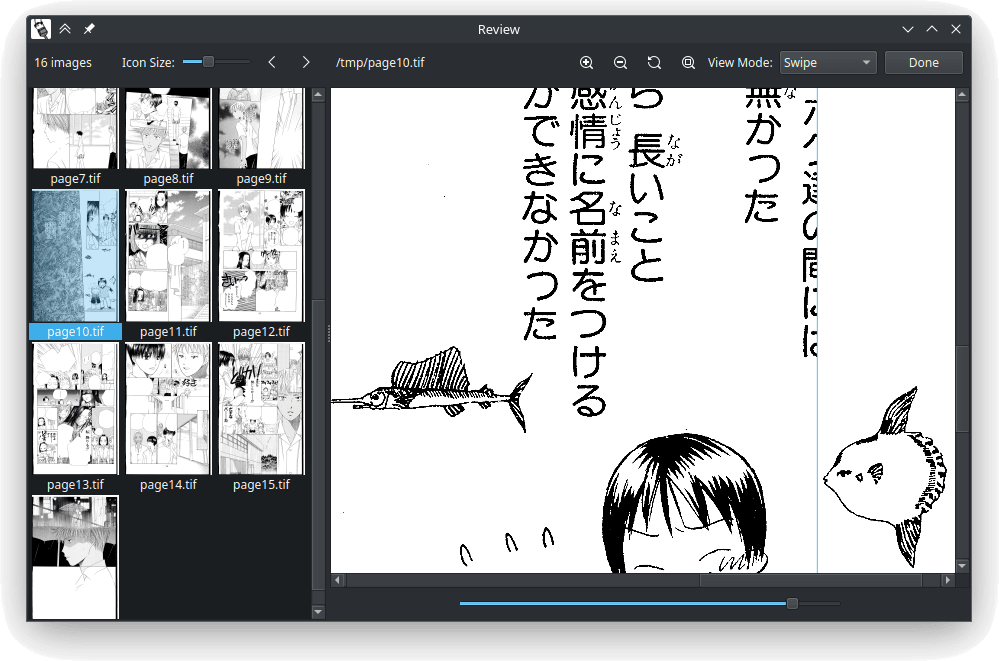The height and width of the screenshot is (661, 999).
Task: Select the page13.tif thumbnail
Action: (75, 409)
